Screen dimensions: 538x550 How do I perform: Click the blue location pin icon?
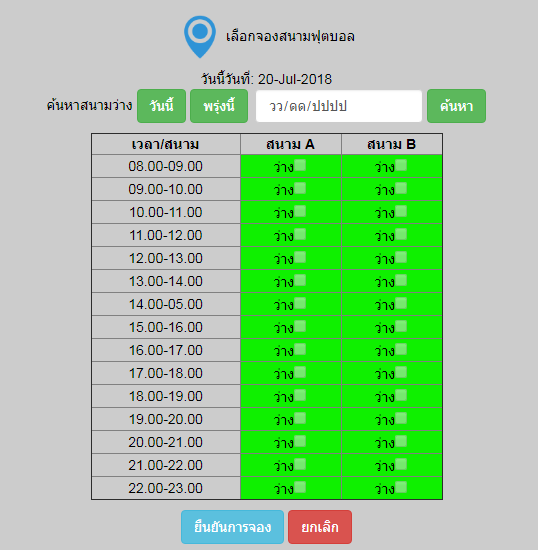coord(200,37)
